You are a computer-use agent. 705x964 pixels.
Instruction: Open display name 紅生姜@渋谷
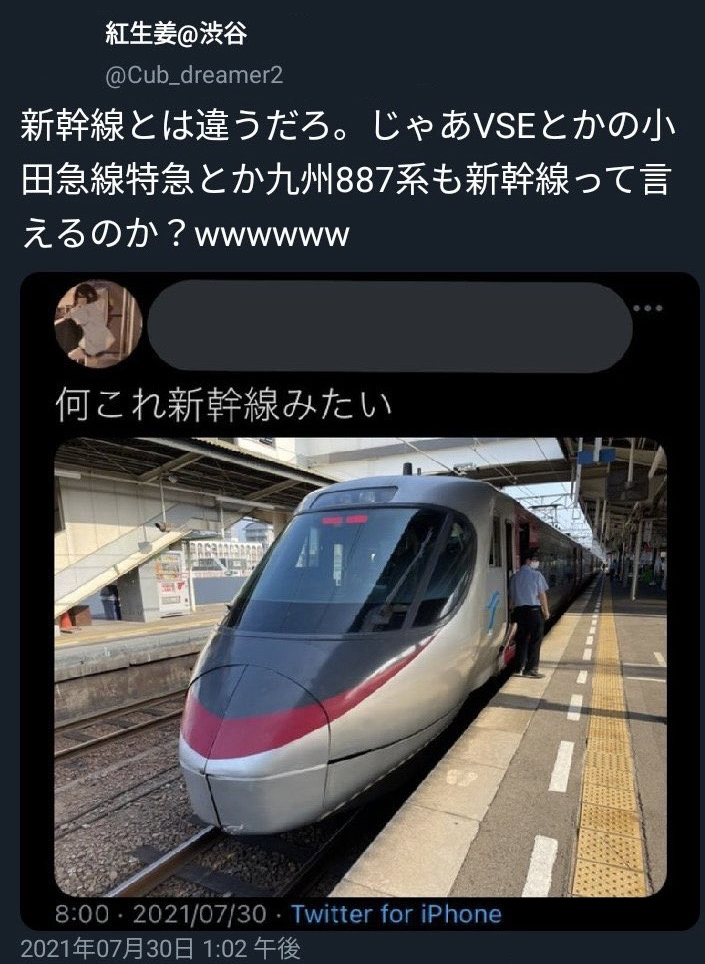click(x=176, y=33)
